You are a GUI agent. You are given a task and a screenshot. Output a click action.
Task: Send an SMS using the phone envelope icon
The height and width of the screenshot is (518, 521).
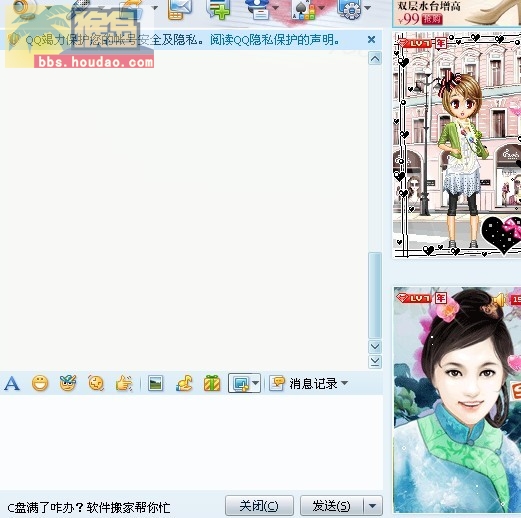[180, 9]
